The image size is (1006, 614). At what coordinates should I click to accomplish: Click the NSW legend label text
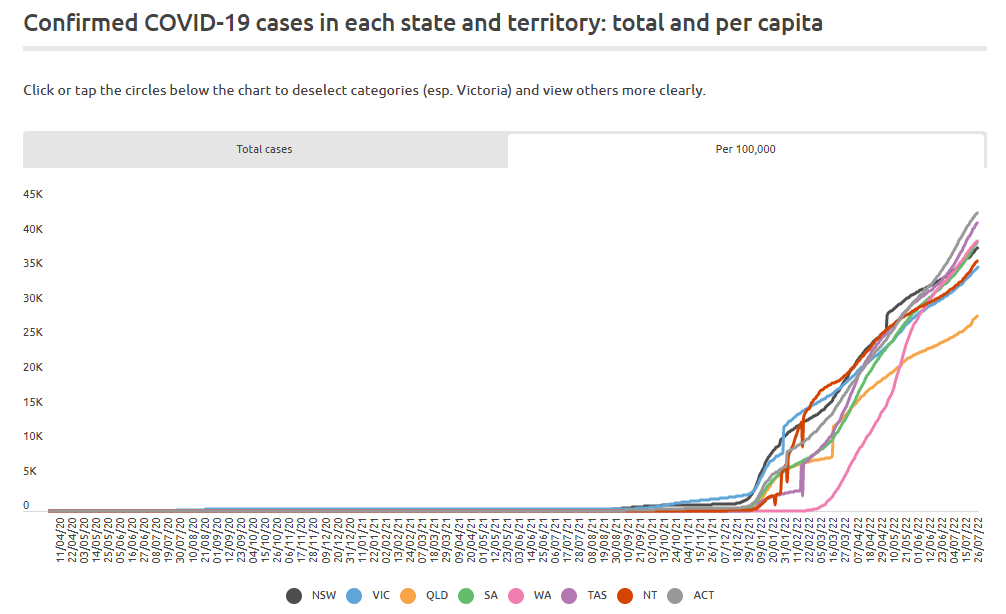[324, 595]
